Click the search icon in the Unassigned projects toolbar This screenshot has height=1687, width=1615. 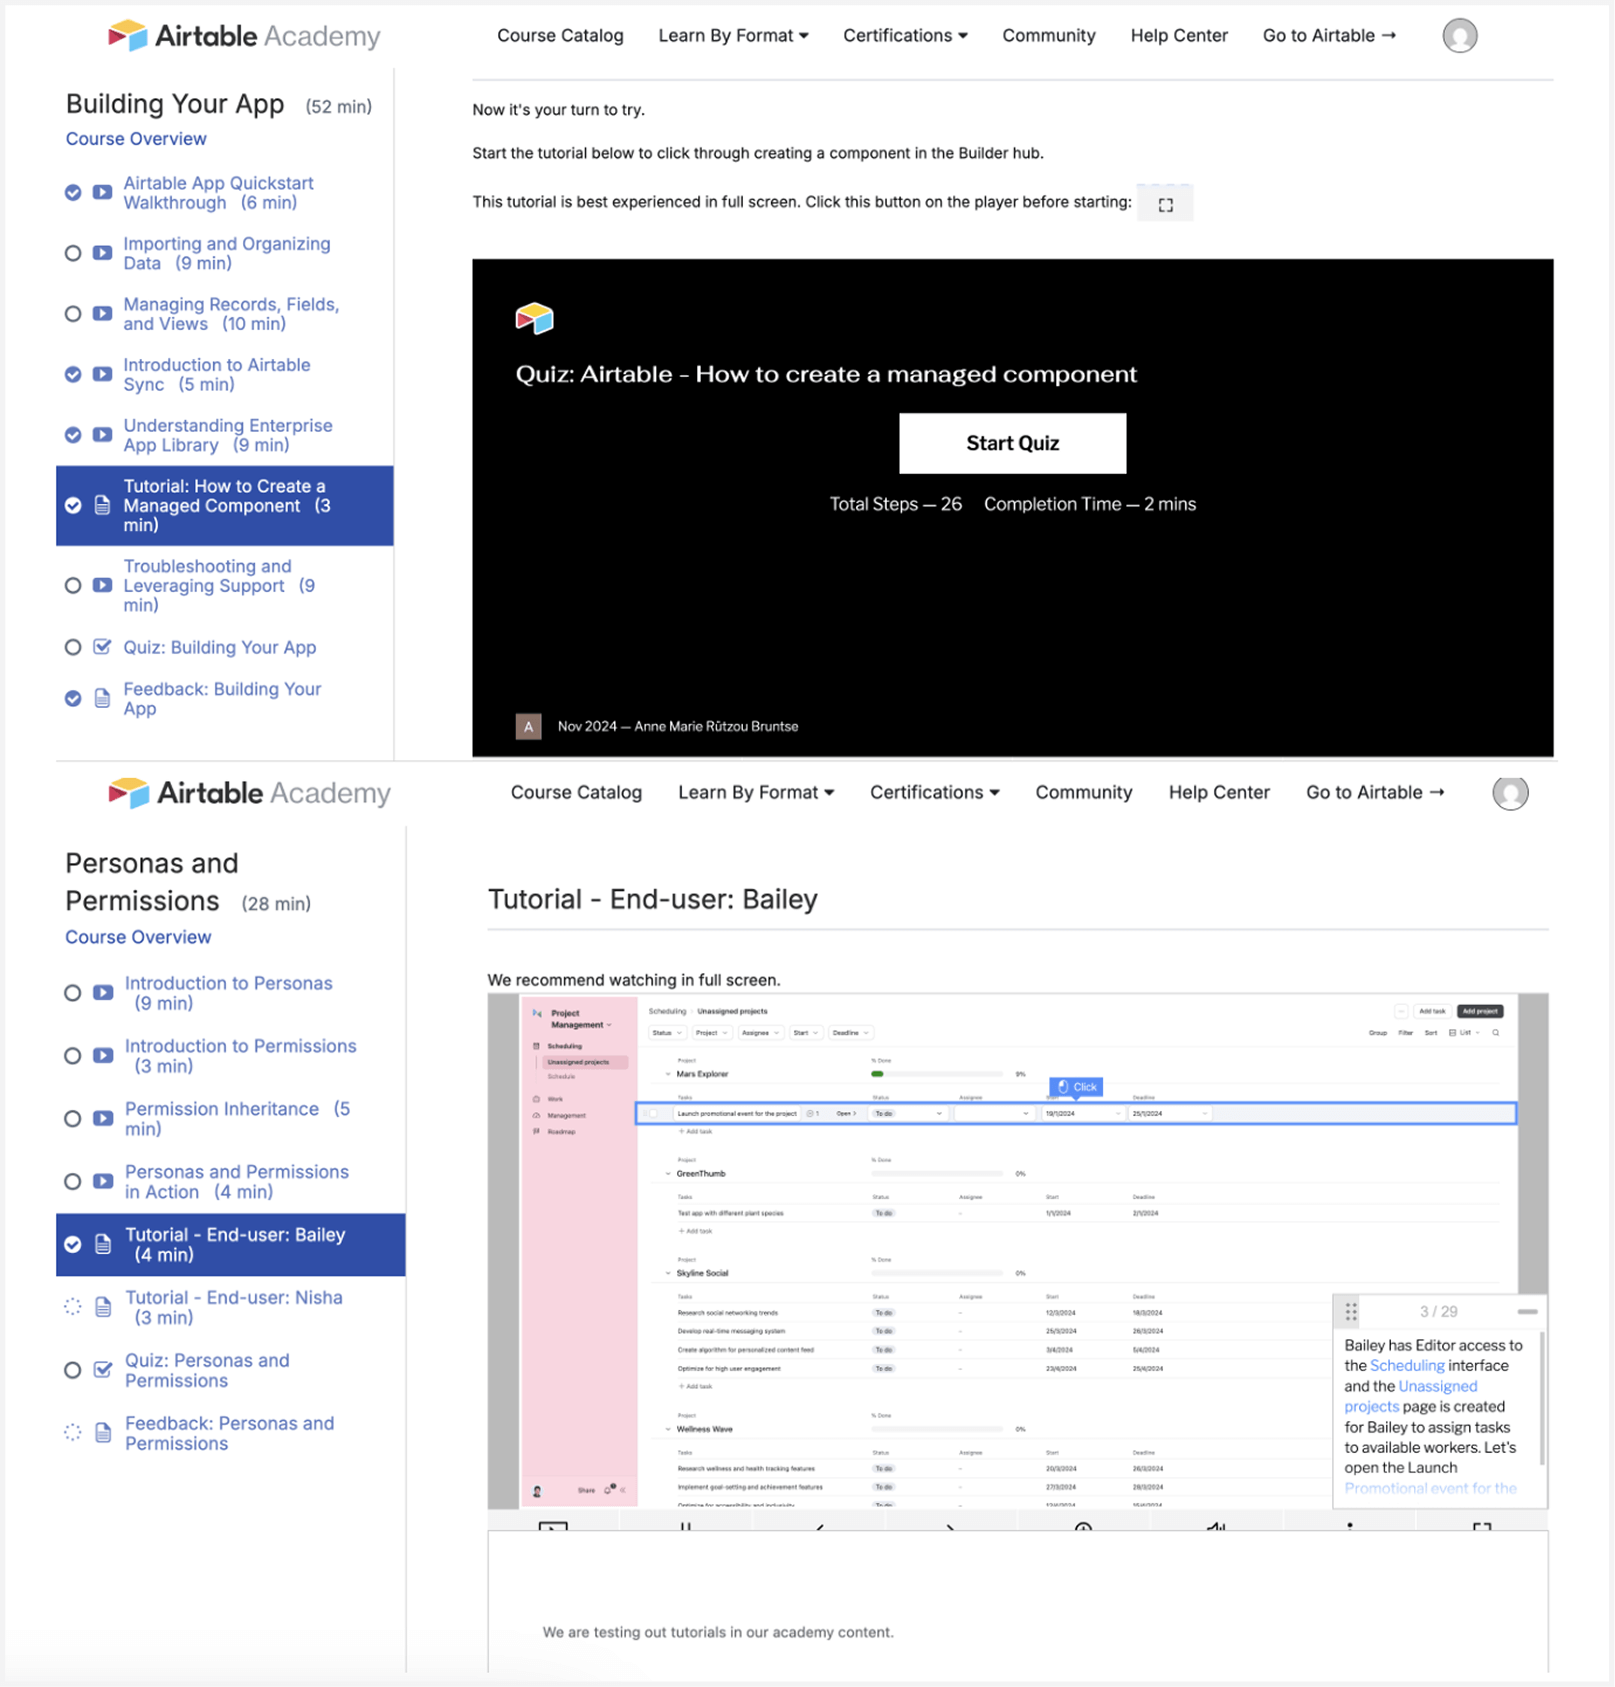tap(1496, 1033)
